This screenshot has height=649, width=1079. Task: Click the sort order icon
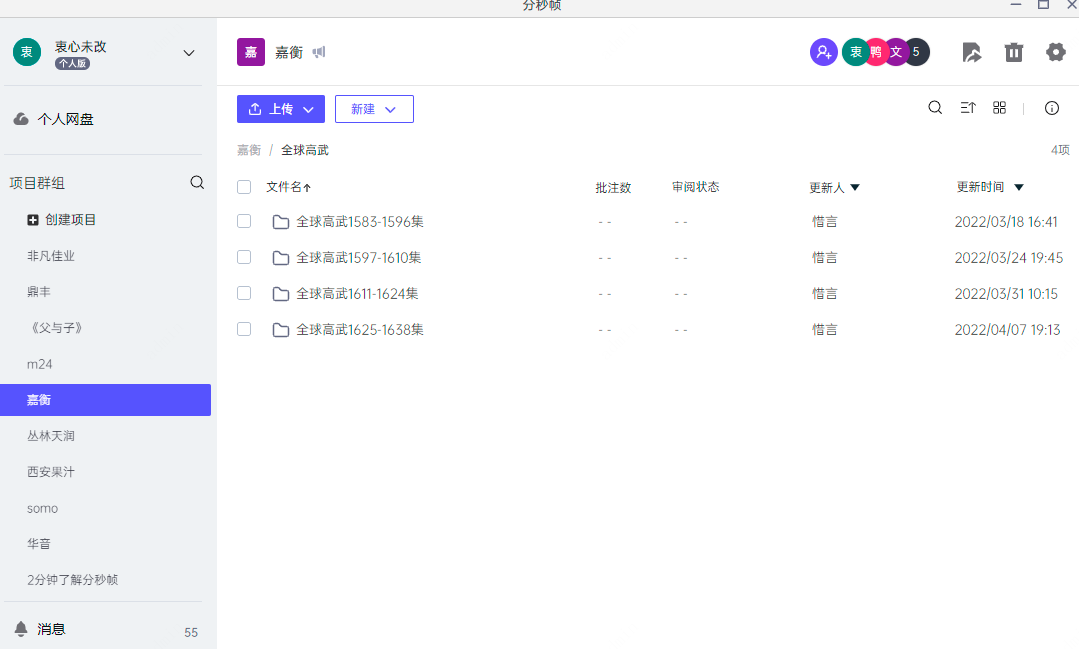[x=968, y=107]
